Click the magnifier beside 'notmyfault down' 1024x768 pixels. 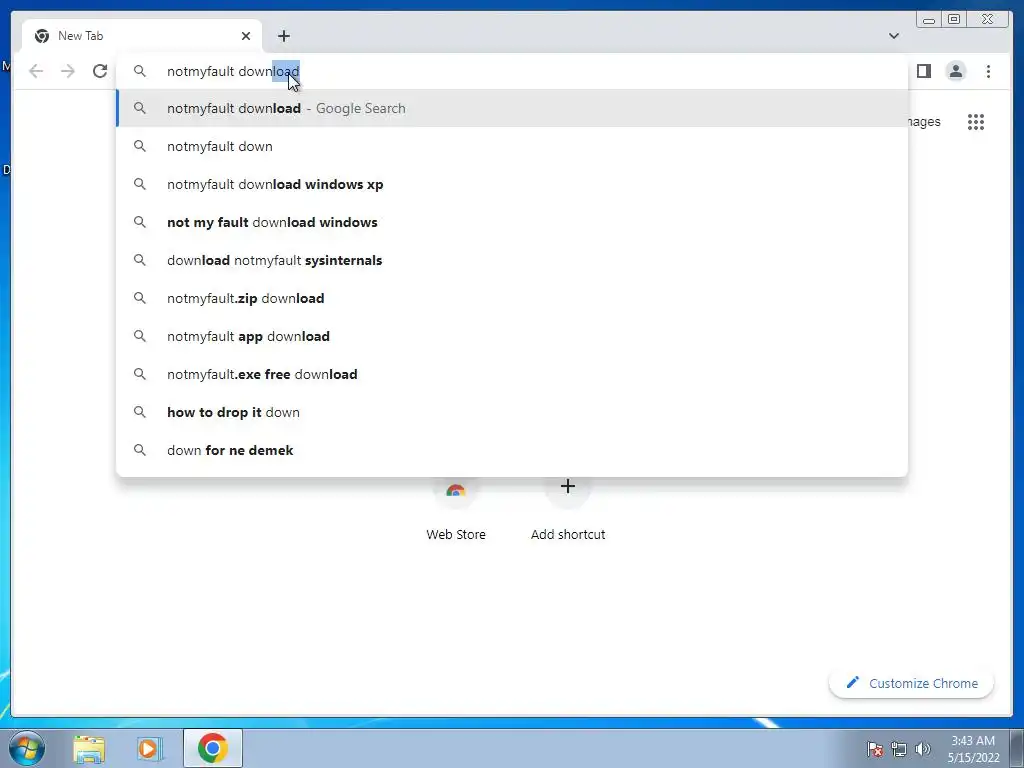tap(140, 146)
